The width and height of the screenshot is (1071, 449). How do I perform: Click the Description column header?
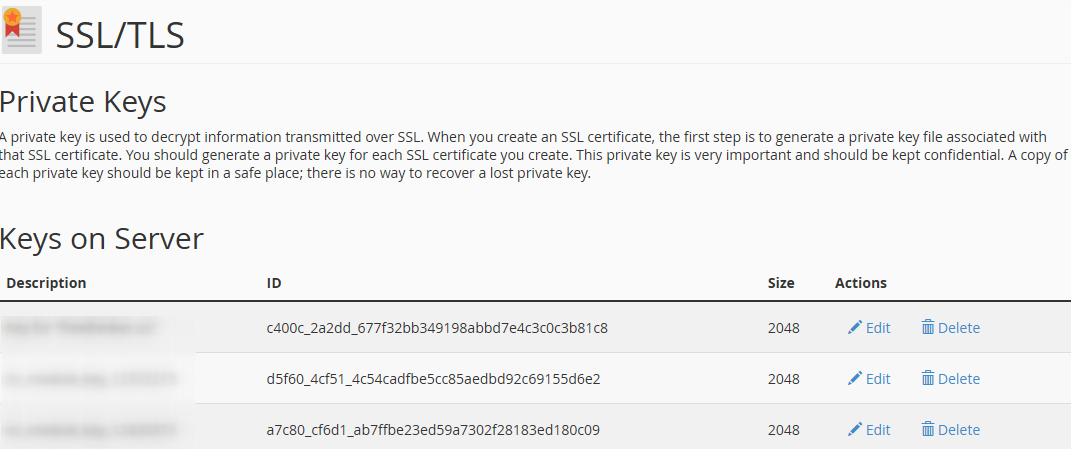pos(46,283)
